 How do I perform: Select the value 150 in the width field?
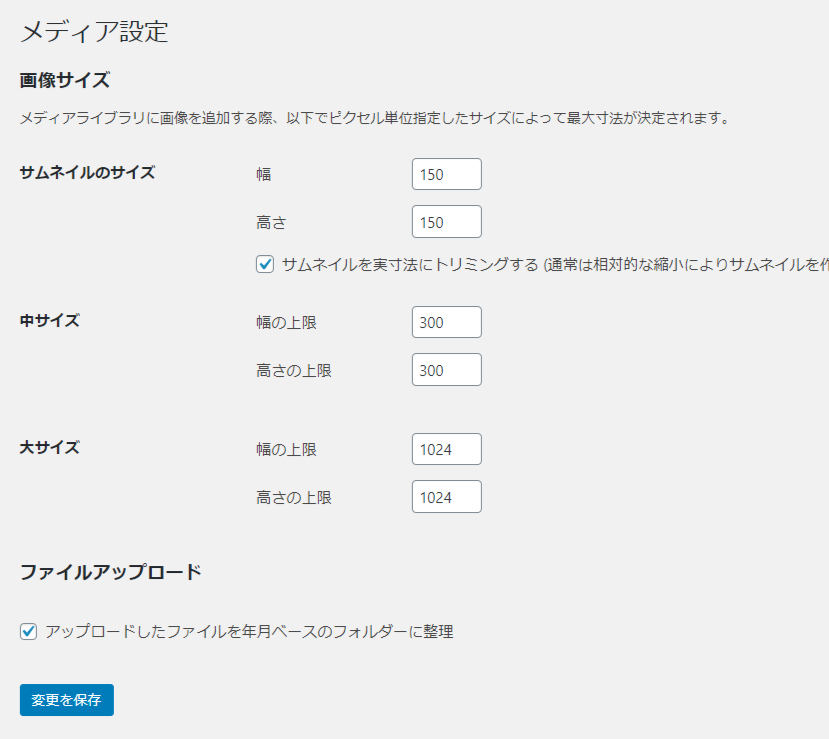tap(446, 173)
